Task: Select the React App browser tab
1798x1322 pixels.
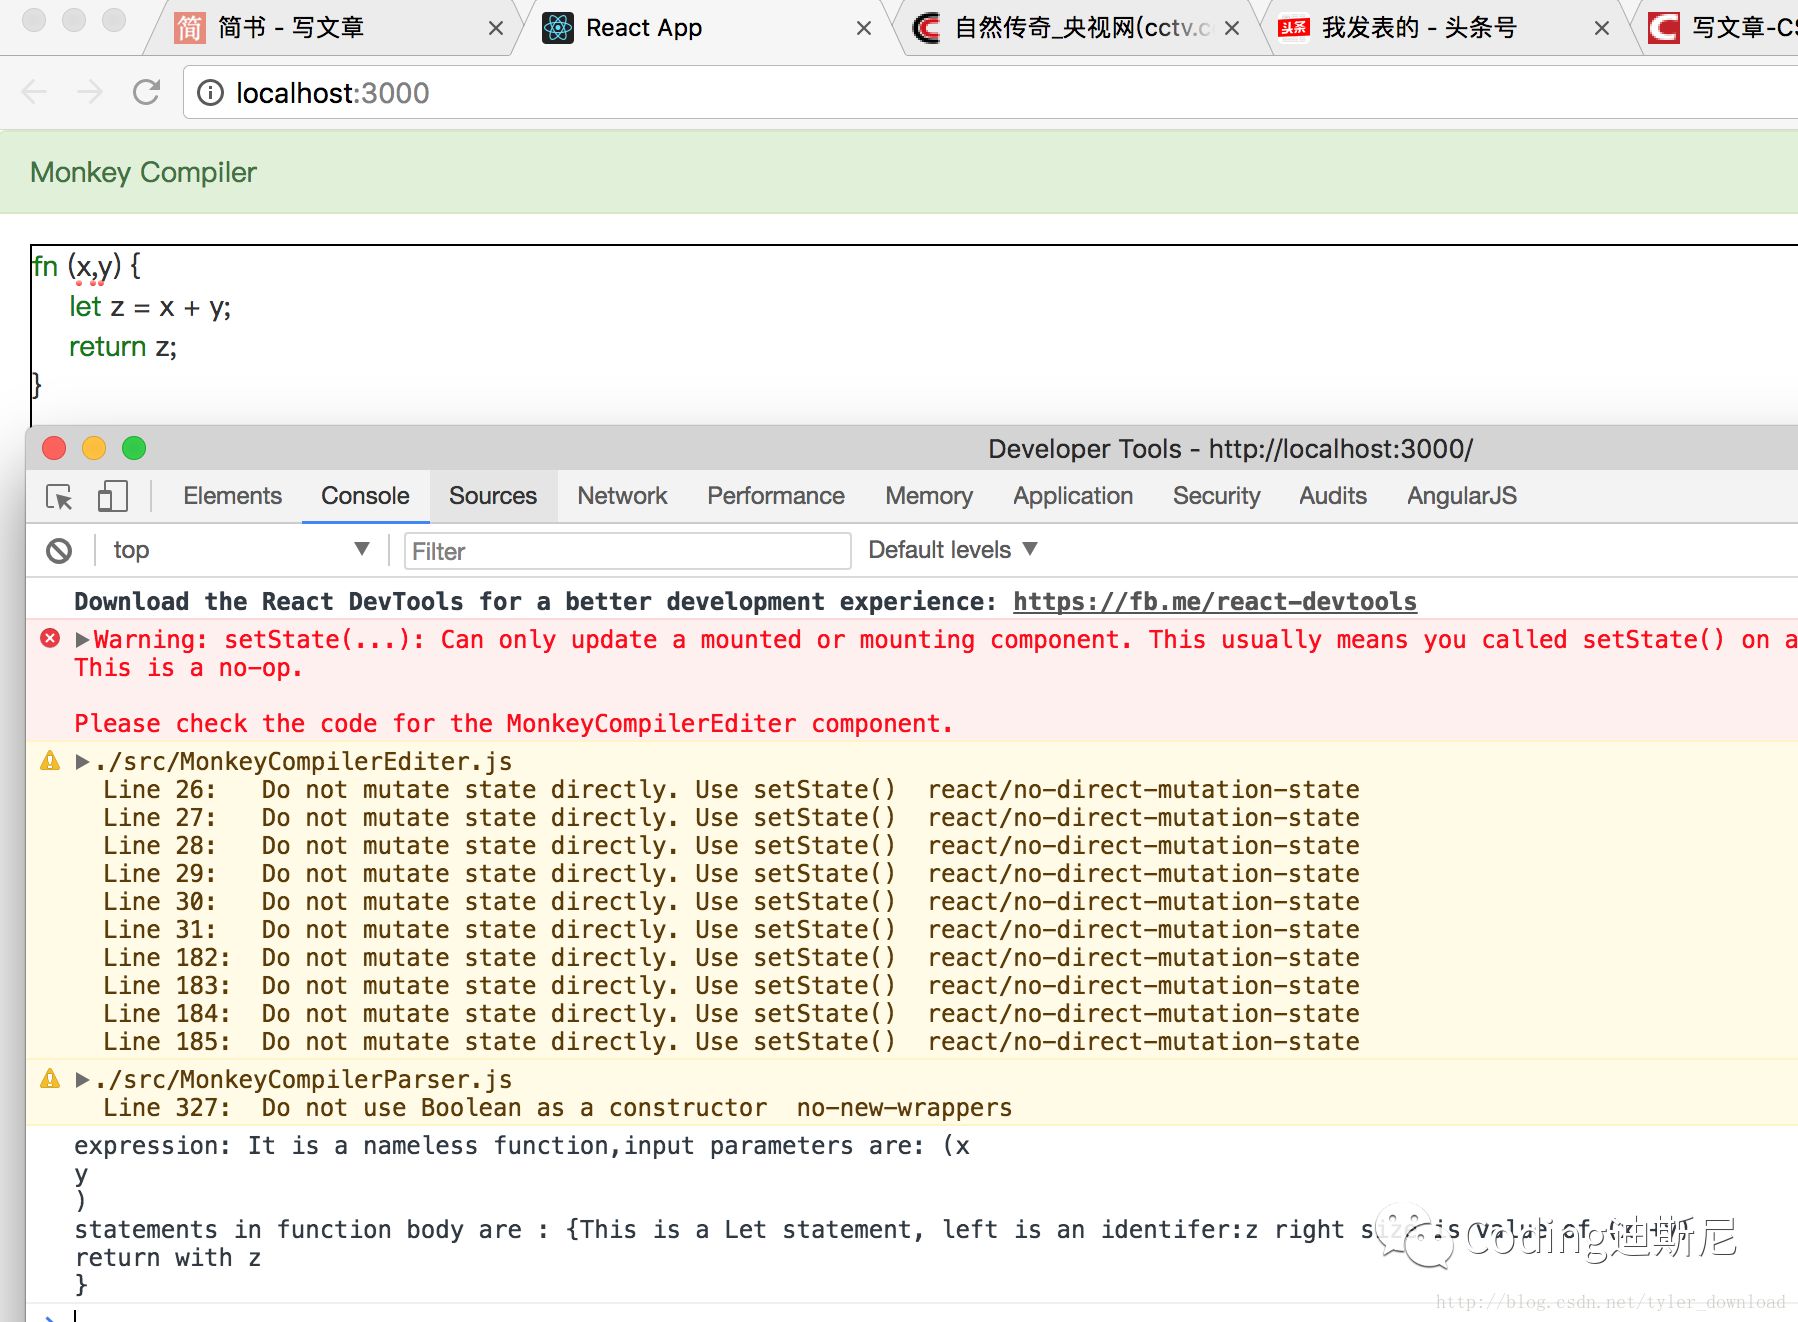Action: coord(707,28)
